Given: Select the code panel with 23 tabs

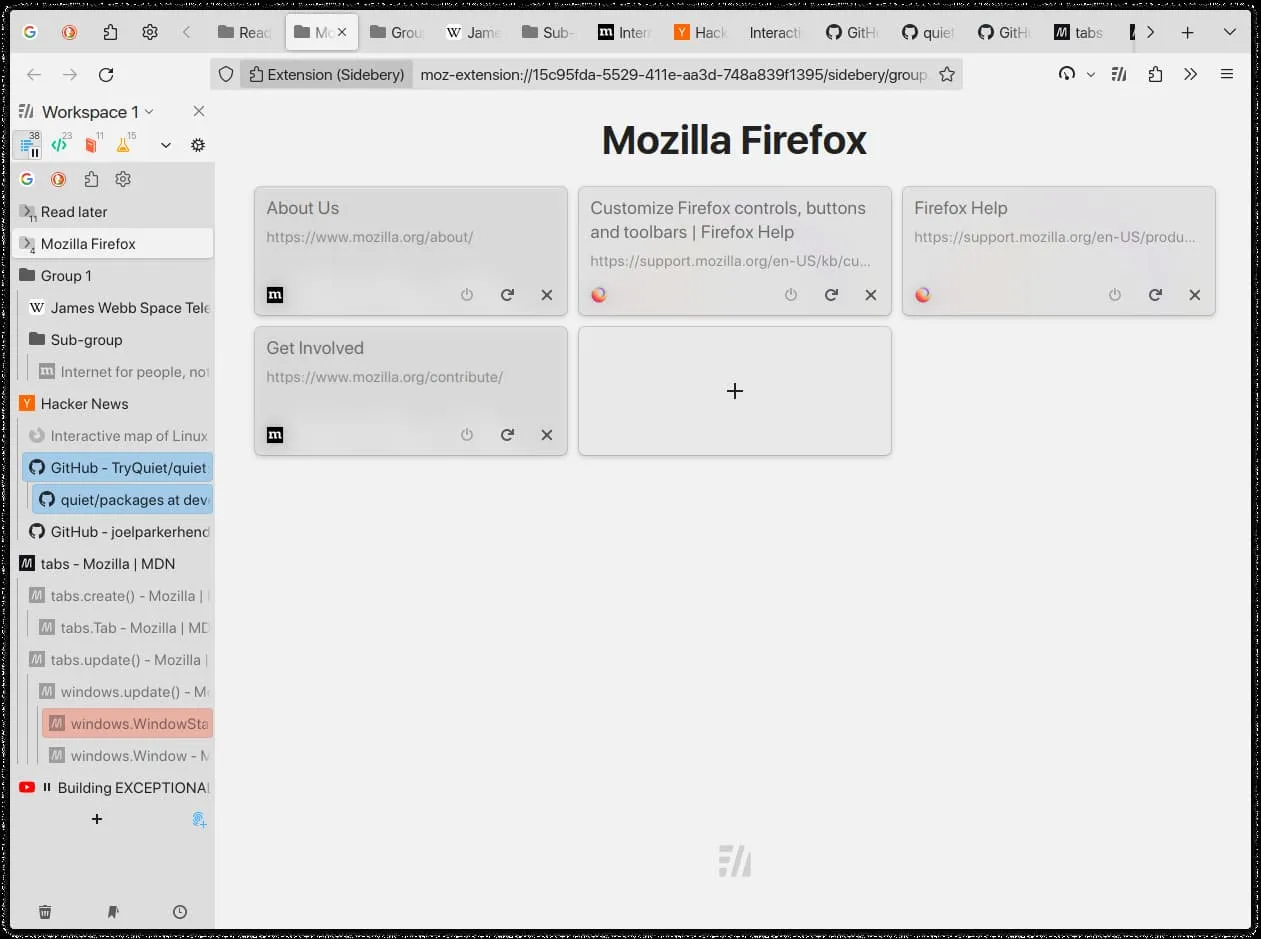Looking at the screenshot, I should [x=60, y=145].
